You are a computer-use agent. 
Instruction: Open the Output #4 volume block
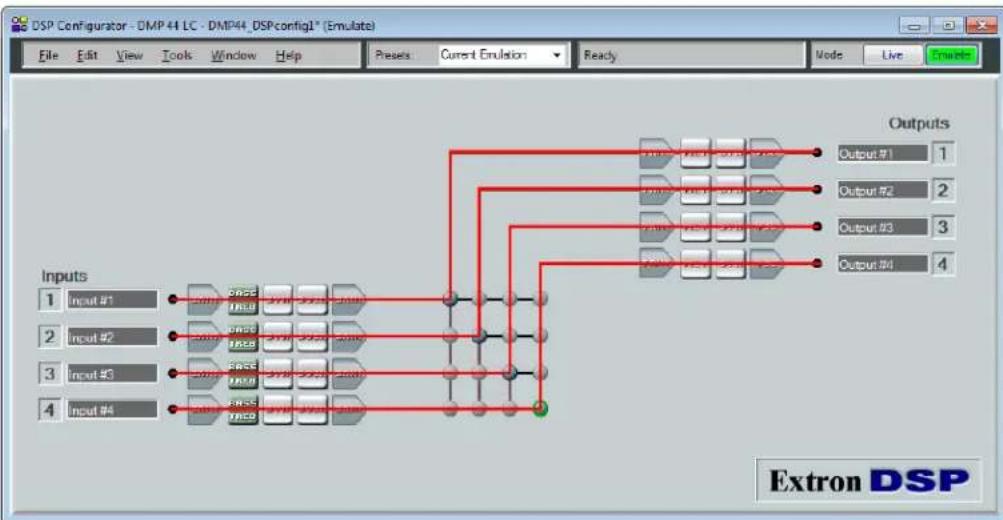point(766,264)
